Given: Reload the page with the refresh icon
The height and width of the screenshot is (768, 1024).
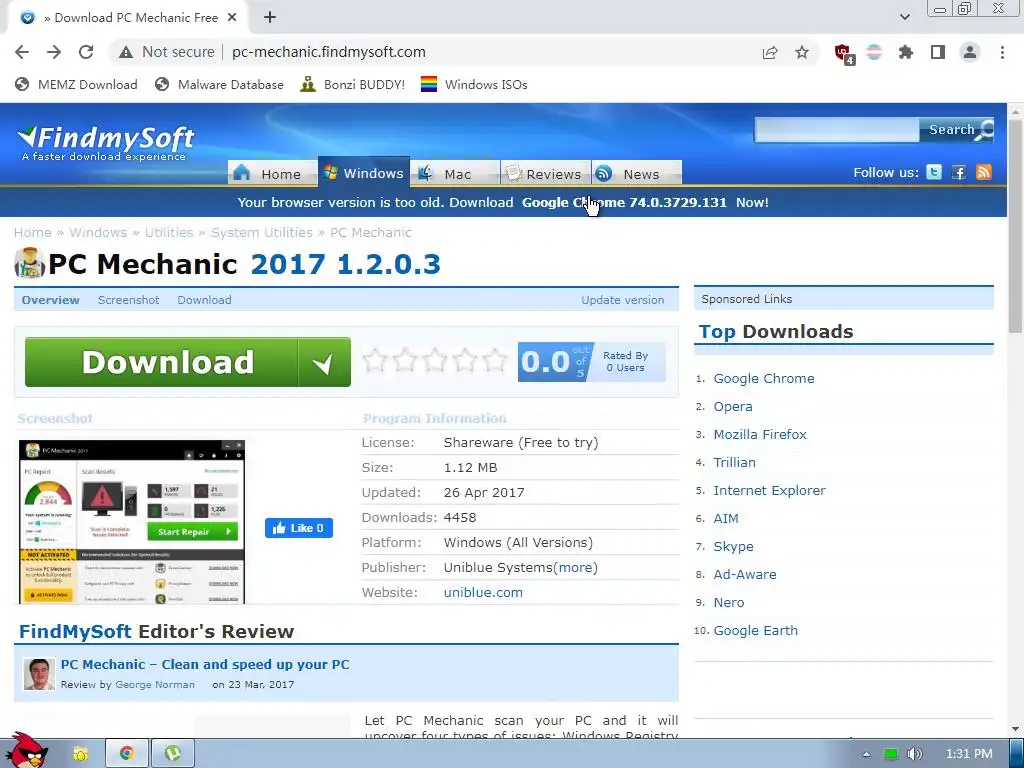Looking at the screenshot, I should point(86,52).
